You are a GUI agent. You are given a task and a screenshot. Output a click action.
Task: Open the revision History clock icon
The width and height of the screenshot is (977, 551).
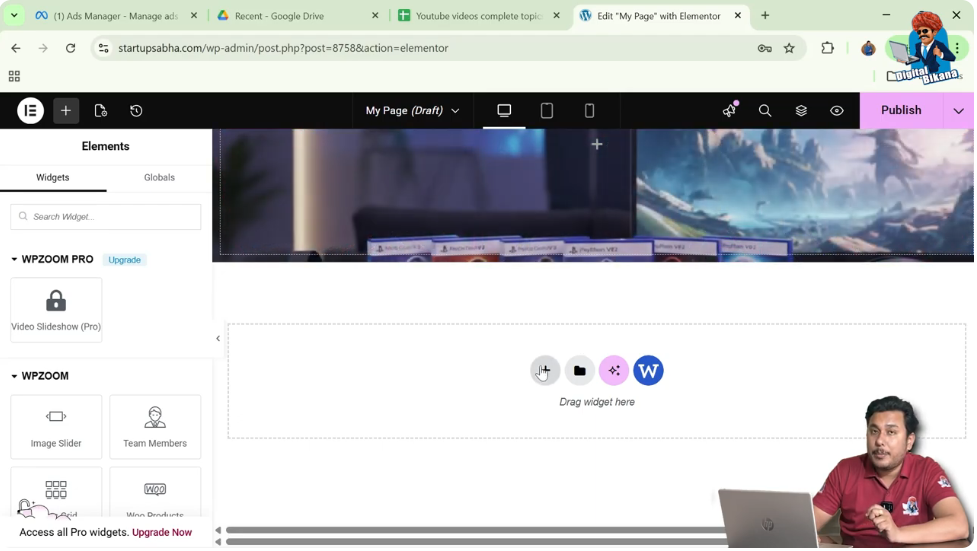[x=136, y=111]
